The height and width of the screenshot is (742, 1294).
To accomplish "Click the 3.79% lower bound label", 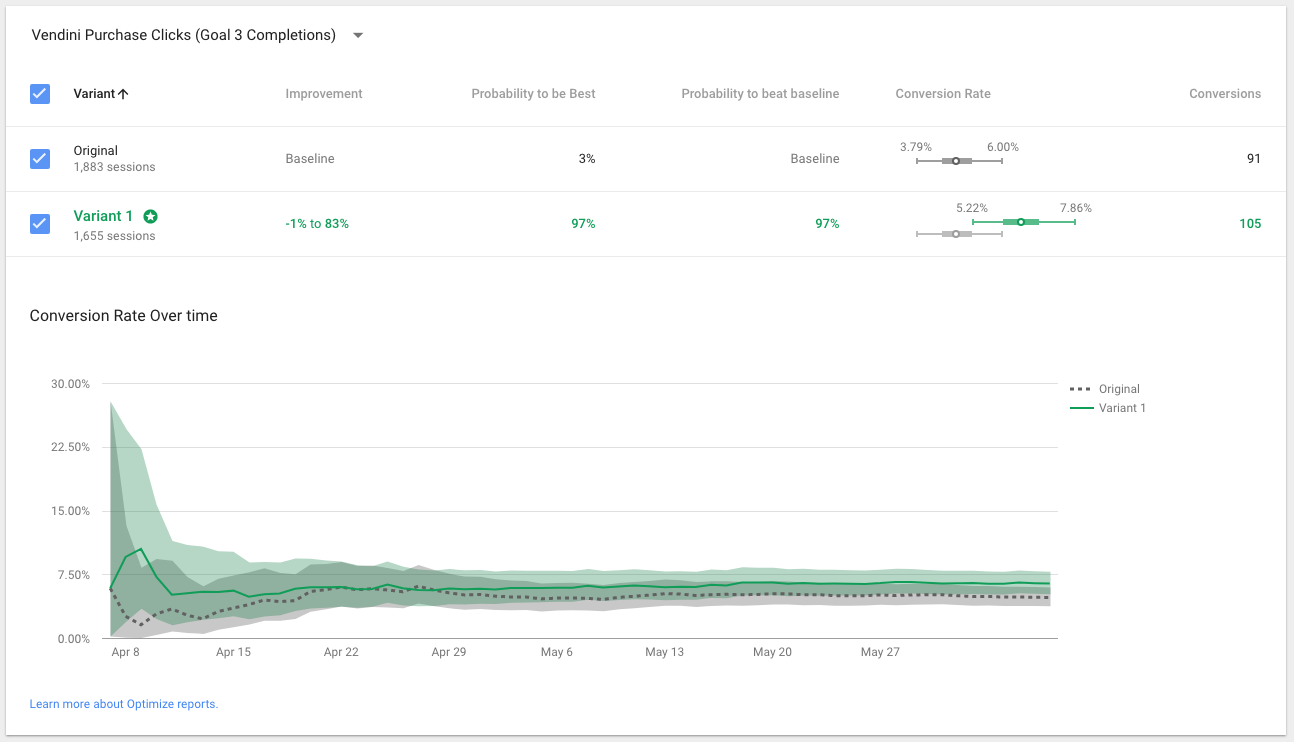I will click(916, 147).
